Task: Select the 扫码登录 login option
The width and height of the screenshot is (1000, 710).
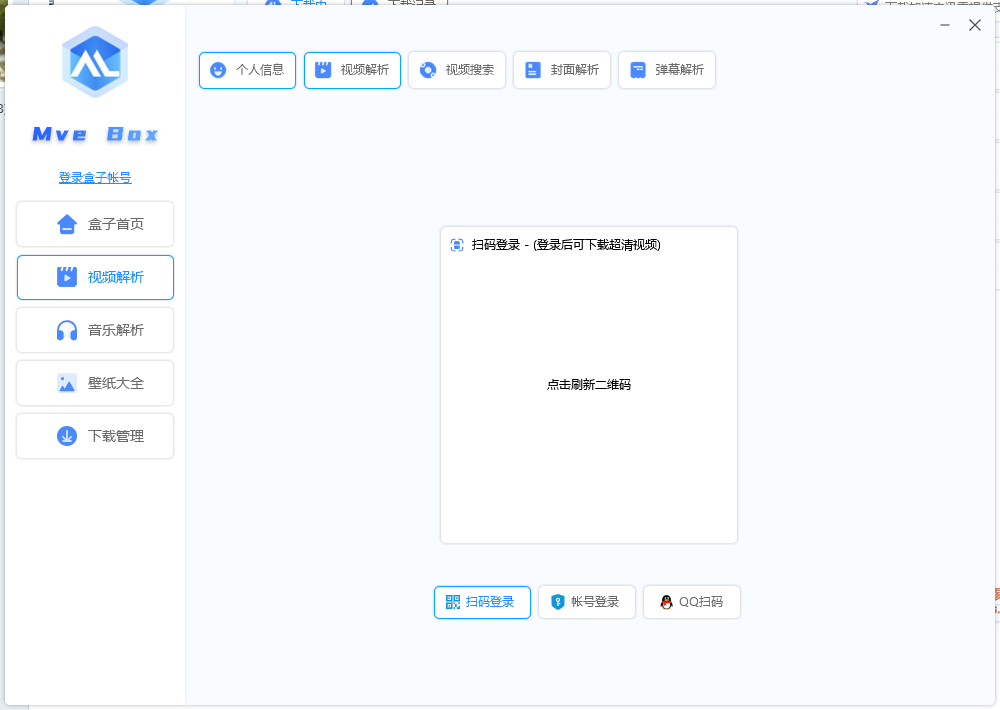Action: tap(482, 602)
